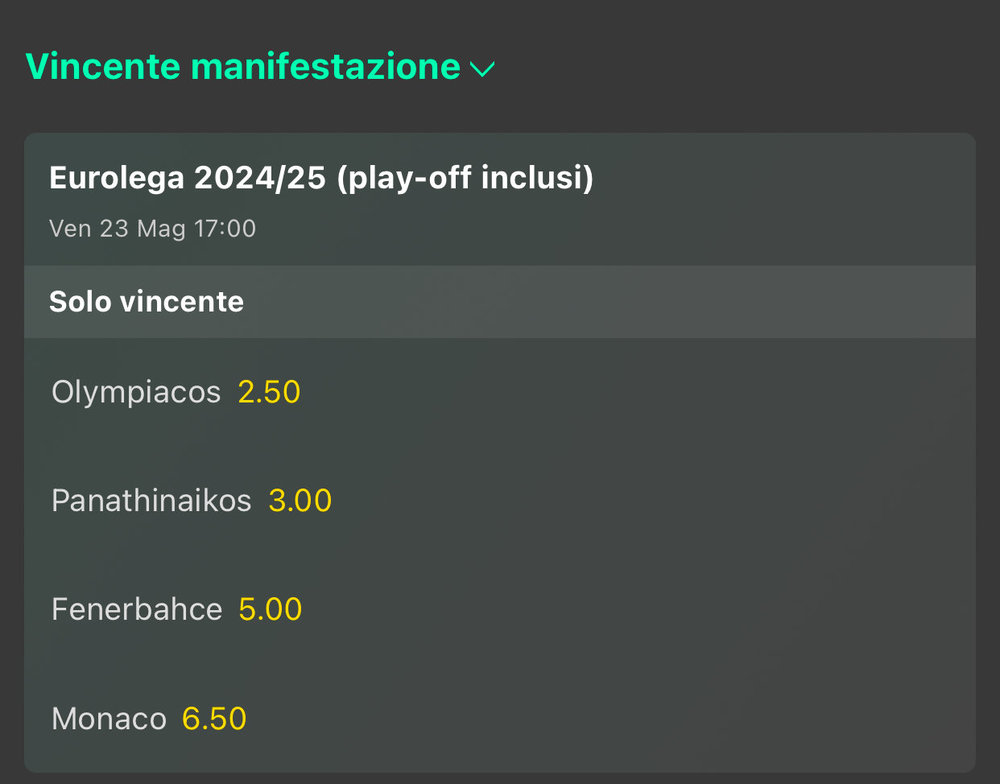Pick Panathinaikos odds 3.00
Screen dimensions: 1000x784
[x=300, y=501]
